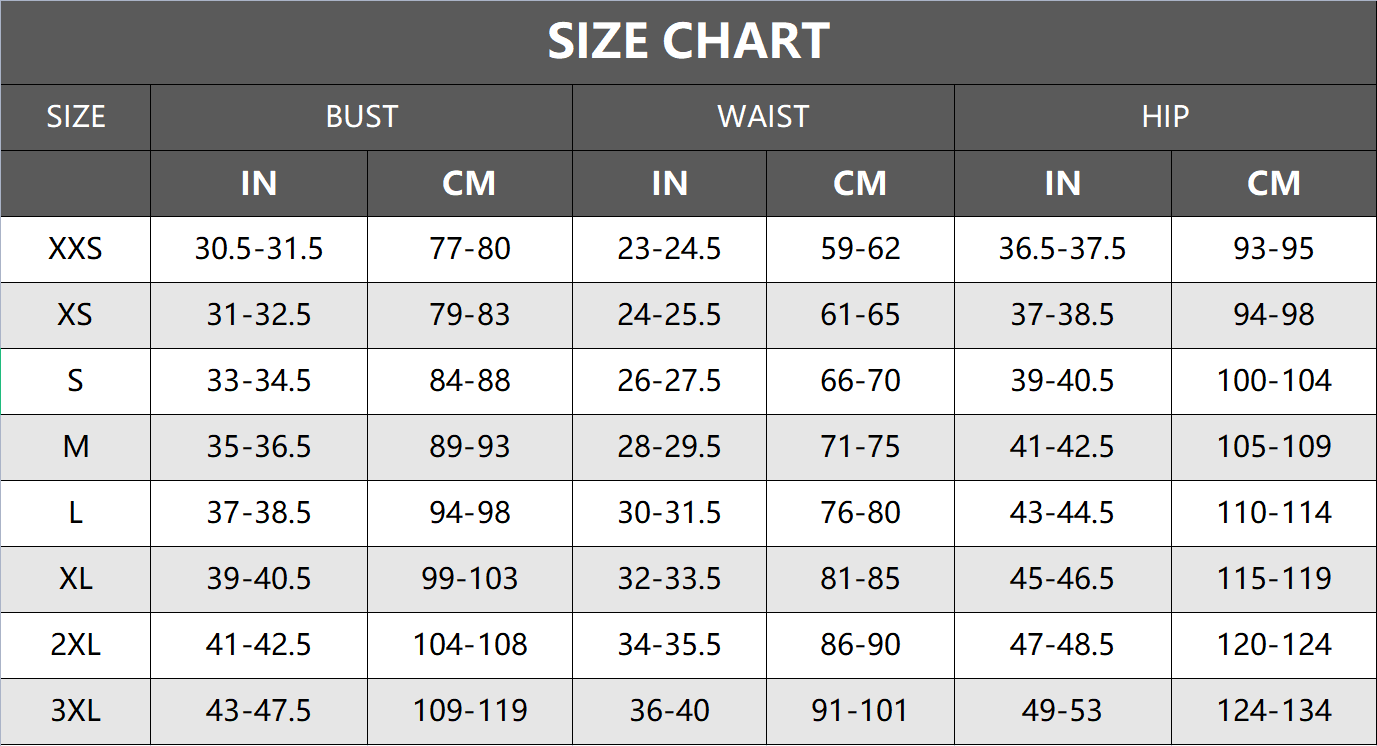The width and height of the screenshot is (1377, 746).
Task: Select the WAIST column header
Action: tap(763, 117)
